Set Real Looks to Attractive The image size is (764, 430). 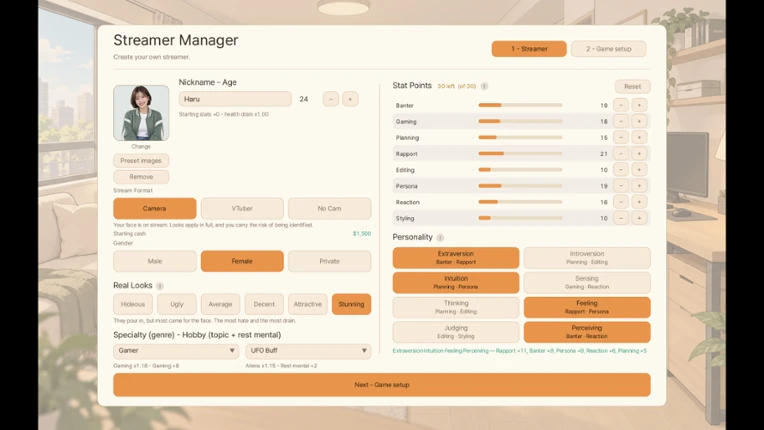pos(308,304)
